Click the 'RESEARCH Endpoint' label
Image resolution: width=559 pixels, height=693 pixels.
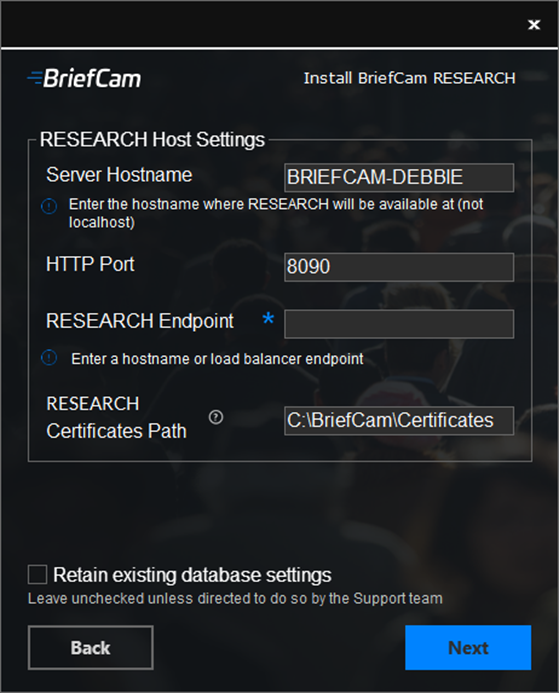pos(140,321)
